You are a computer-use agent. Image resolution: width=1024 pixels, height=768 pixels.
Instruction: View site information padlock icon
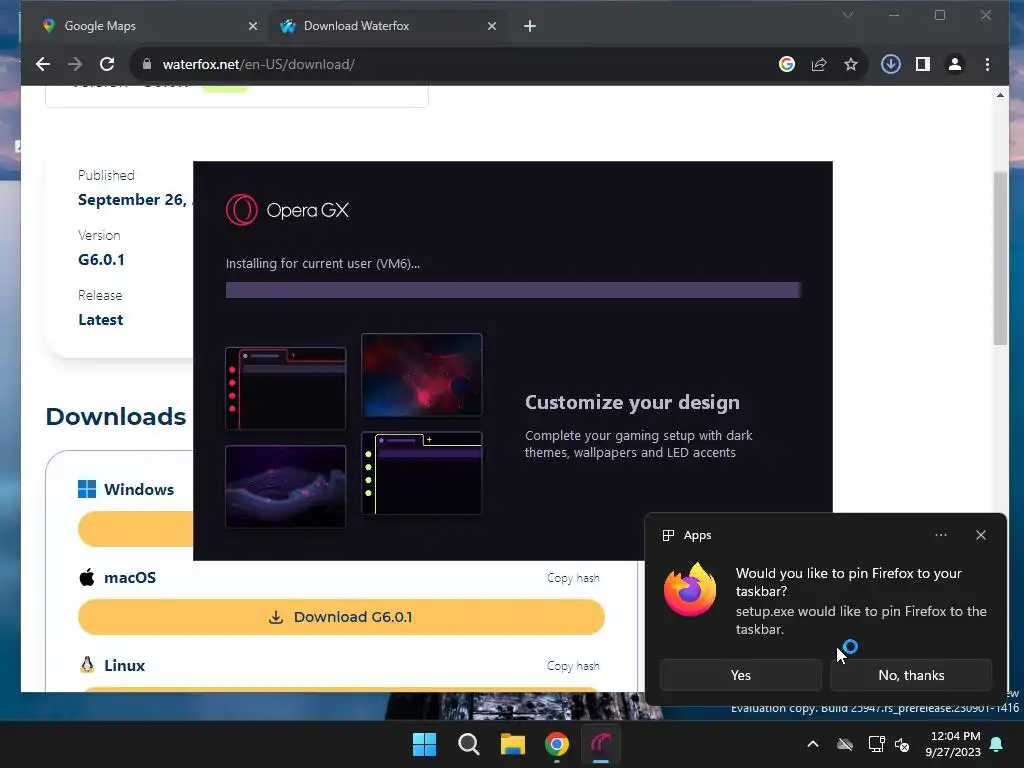[147, 64]
